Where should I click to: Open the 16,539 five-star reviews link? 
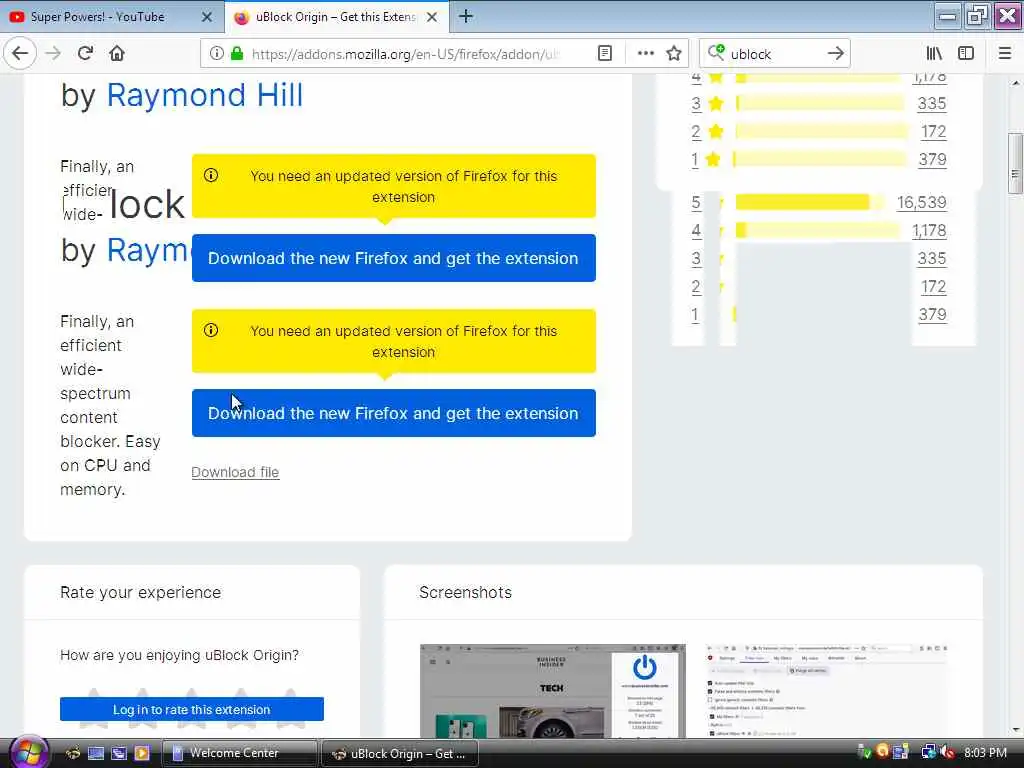921,202
